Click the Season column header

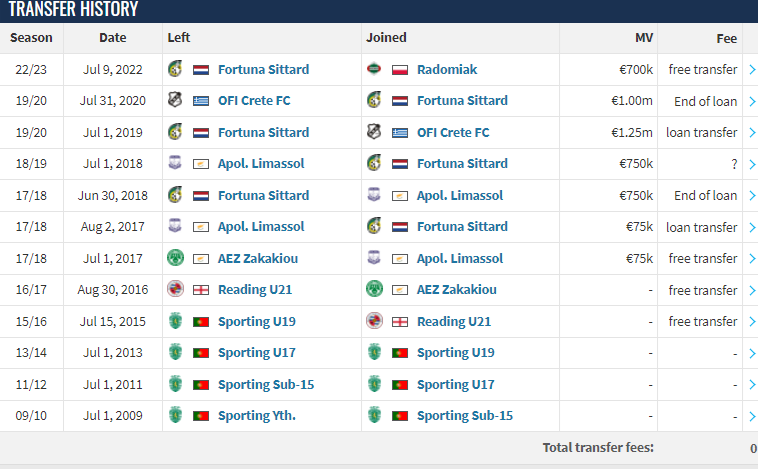31,38
